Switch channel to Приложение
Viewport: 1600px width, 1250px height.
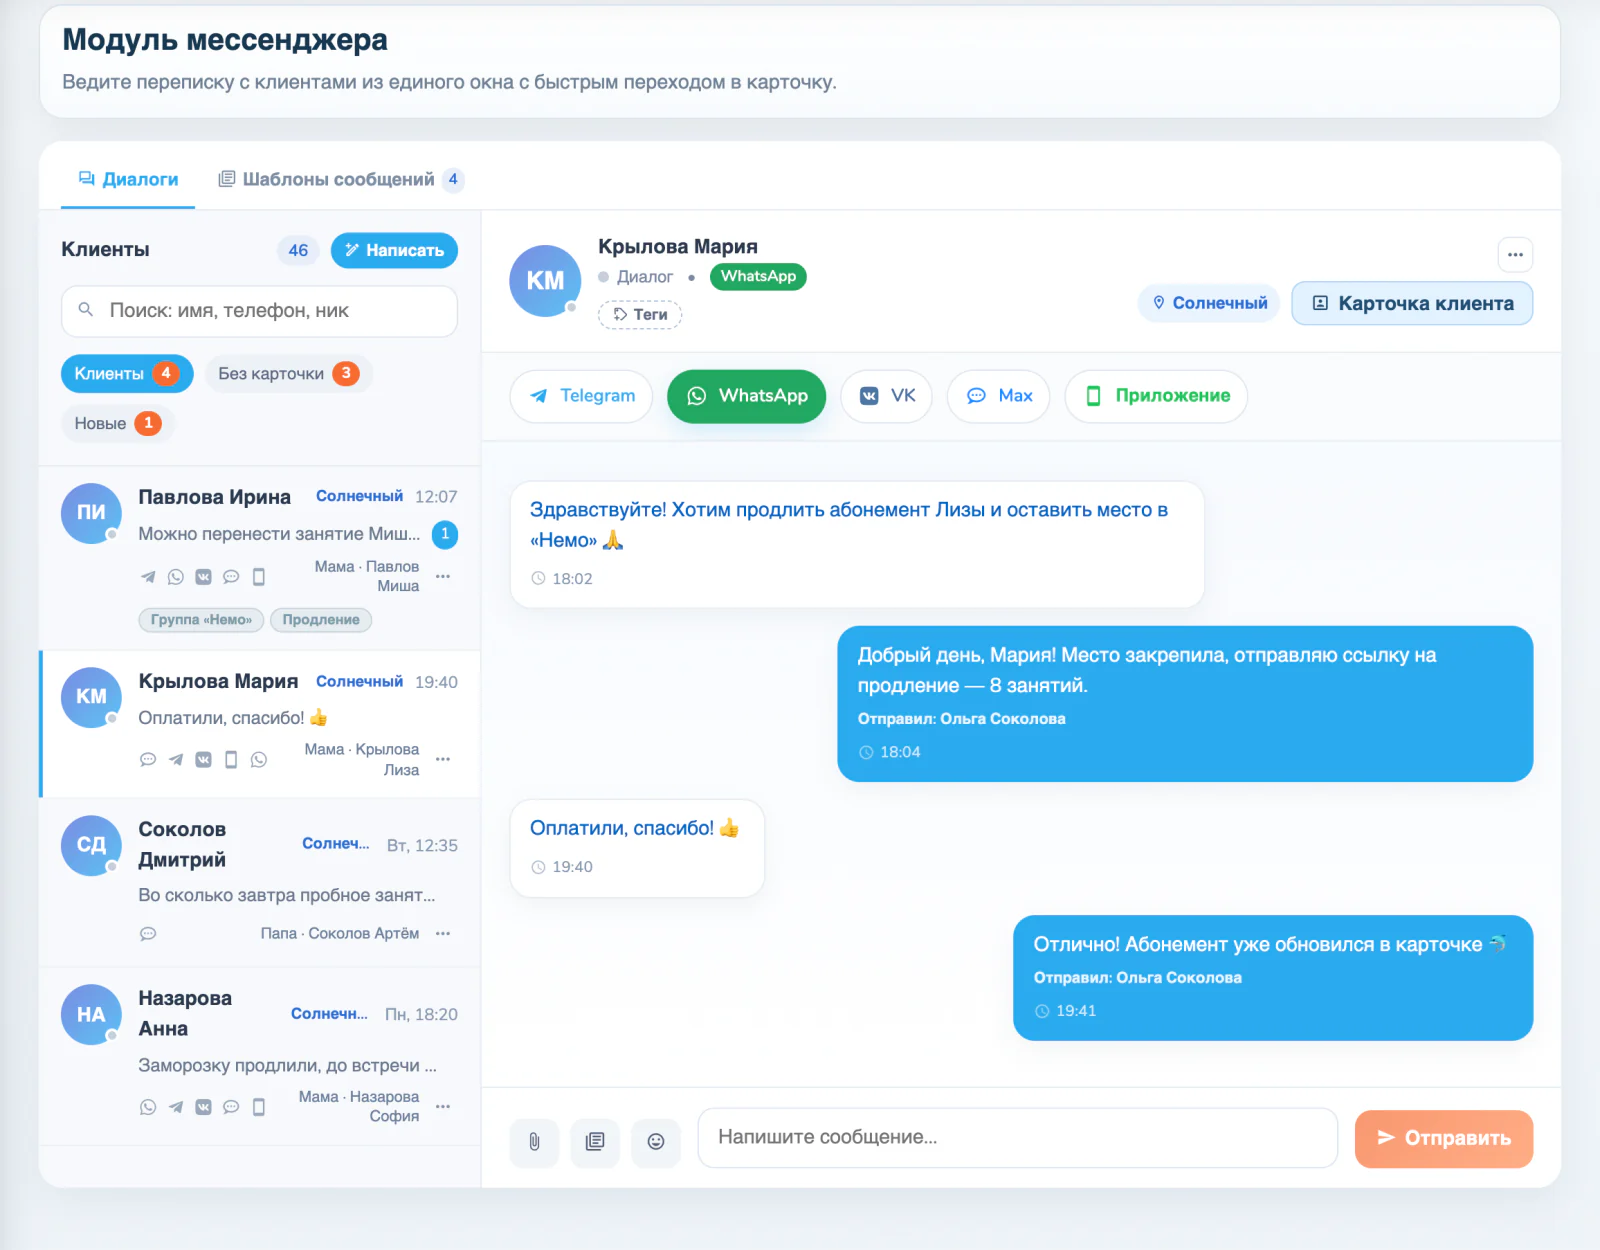pyautogui.click(x=1156, y=396)
